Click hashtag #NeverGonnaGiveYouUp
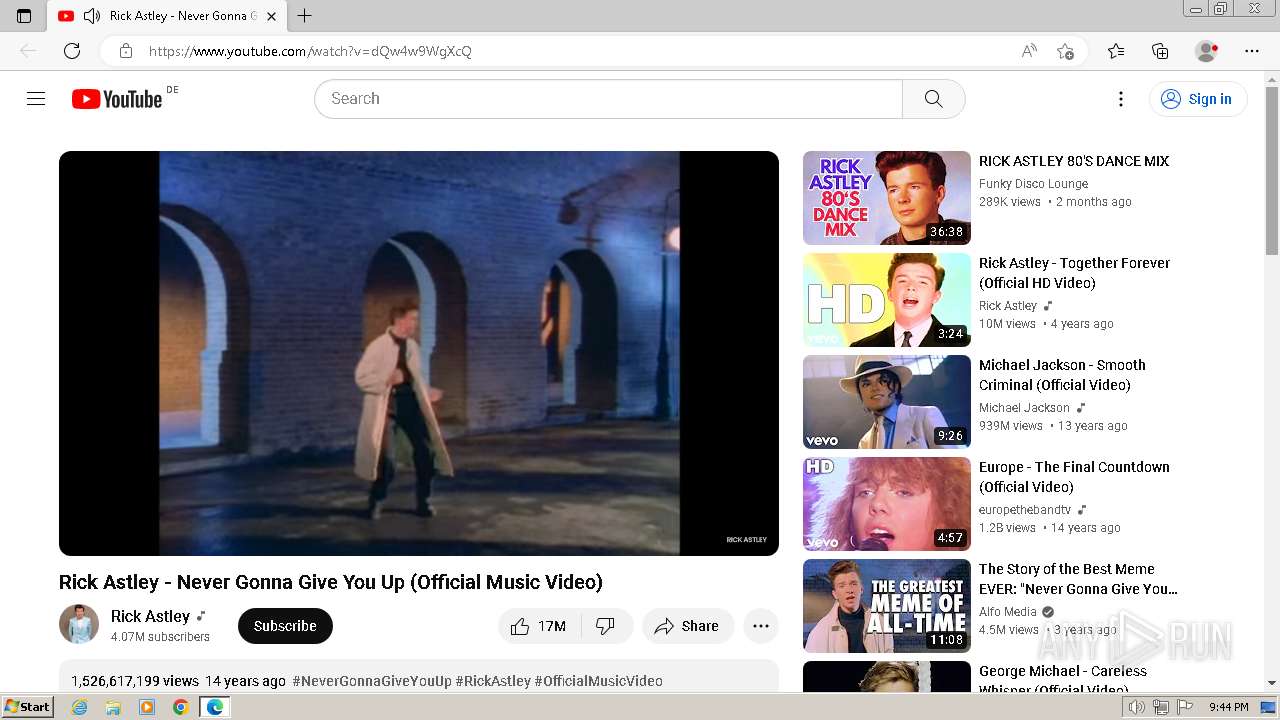Viewport: 1280px width, 720px height. [372, 681]
